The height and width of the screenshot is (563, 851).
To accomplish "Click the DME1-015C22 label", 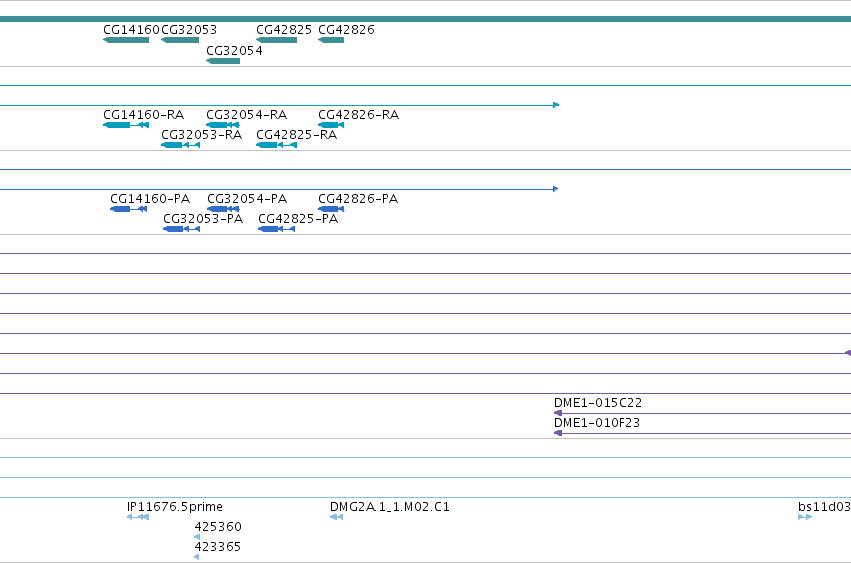I will 598,403.
